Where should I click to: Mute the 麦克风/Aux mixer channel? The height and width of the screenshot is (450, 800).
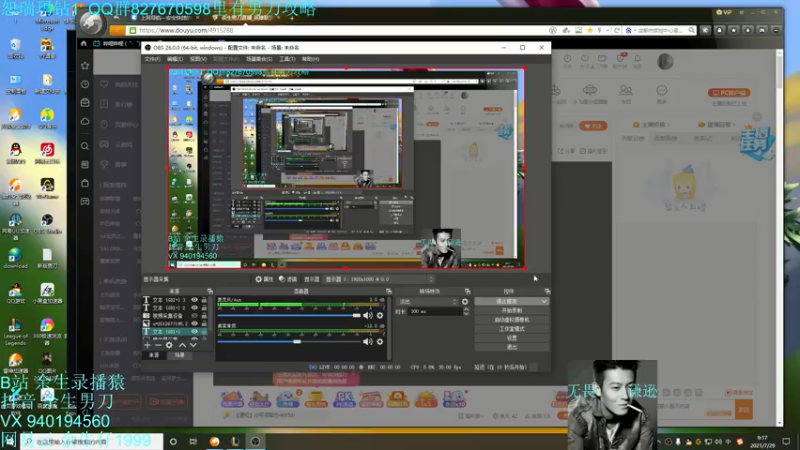tap(367, 315)
